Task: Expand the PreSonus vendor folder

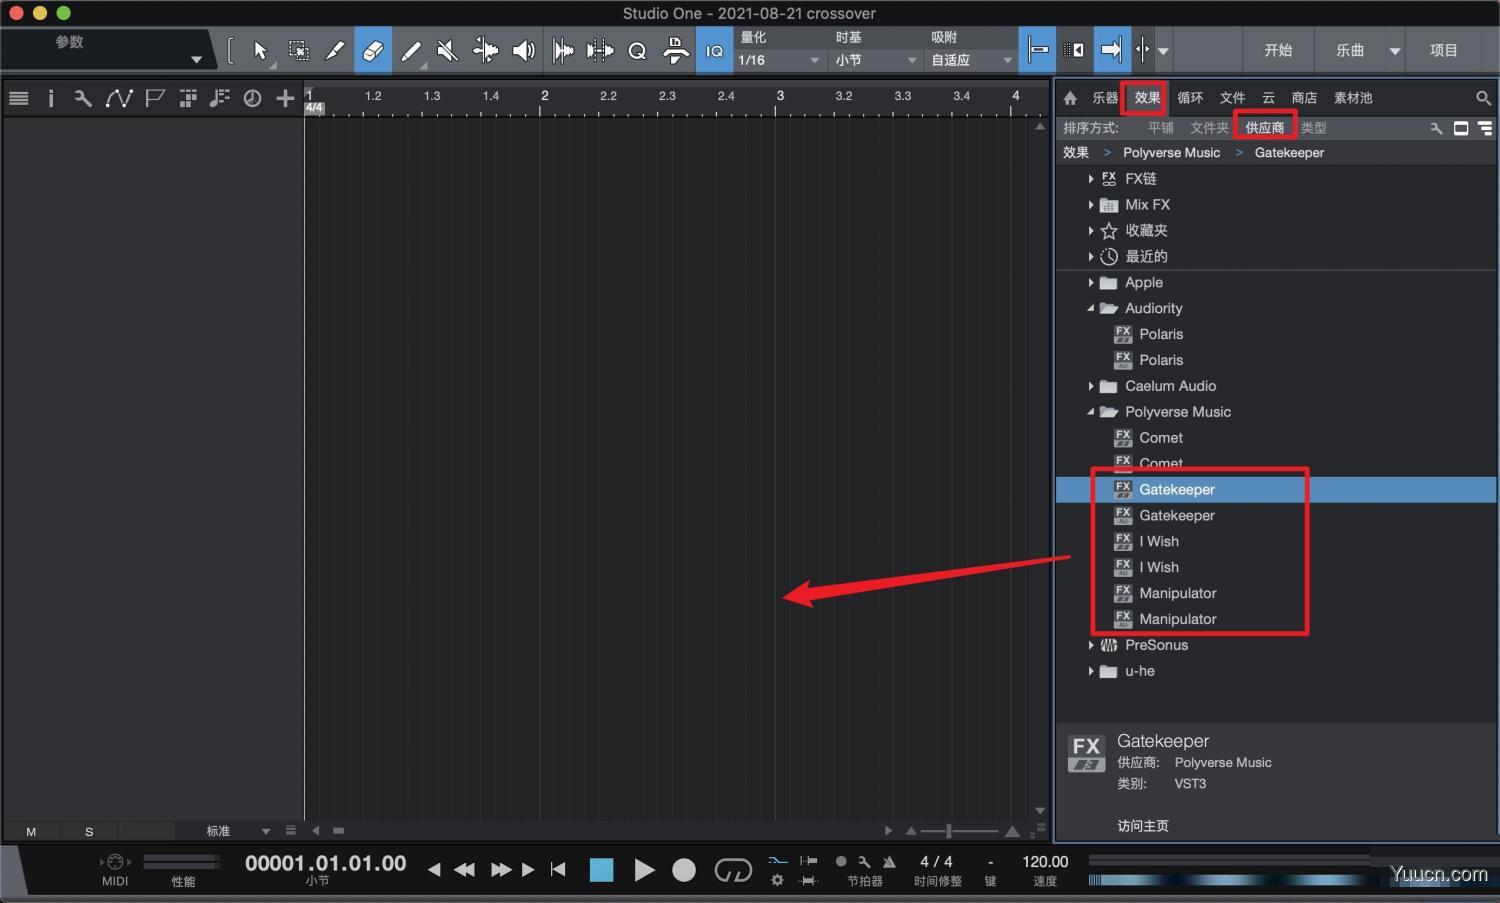Action: tap(1091, 645)
